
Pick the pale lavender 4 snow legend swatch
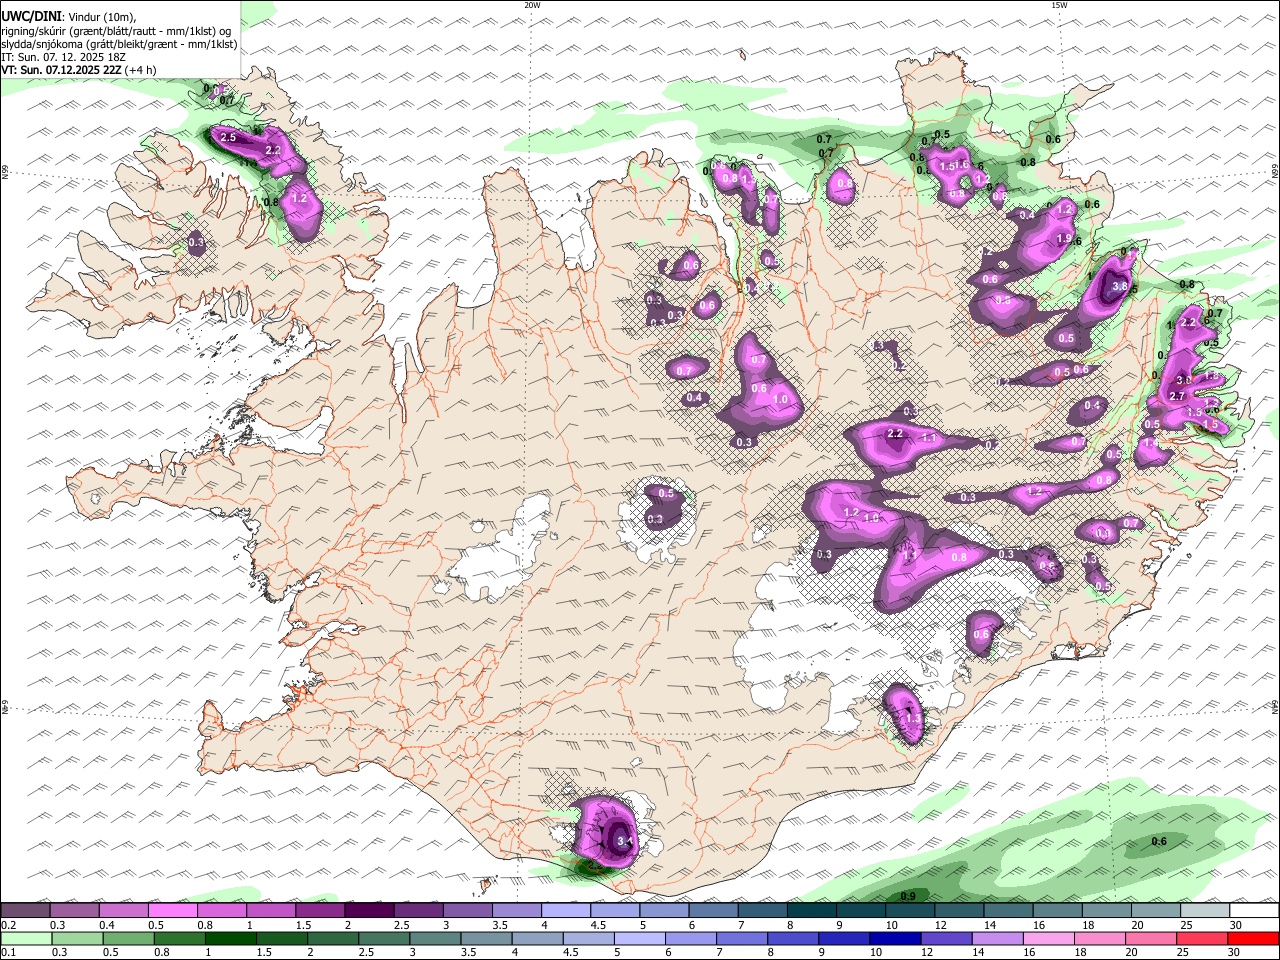click(x=566, y=911)
